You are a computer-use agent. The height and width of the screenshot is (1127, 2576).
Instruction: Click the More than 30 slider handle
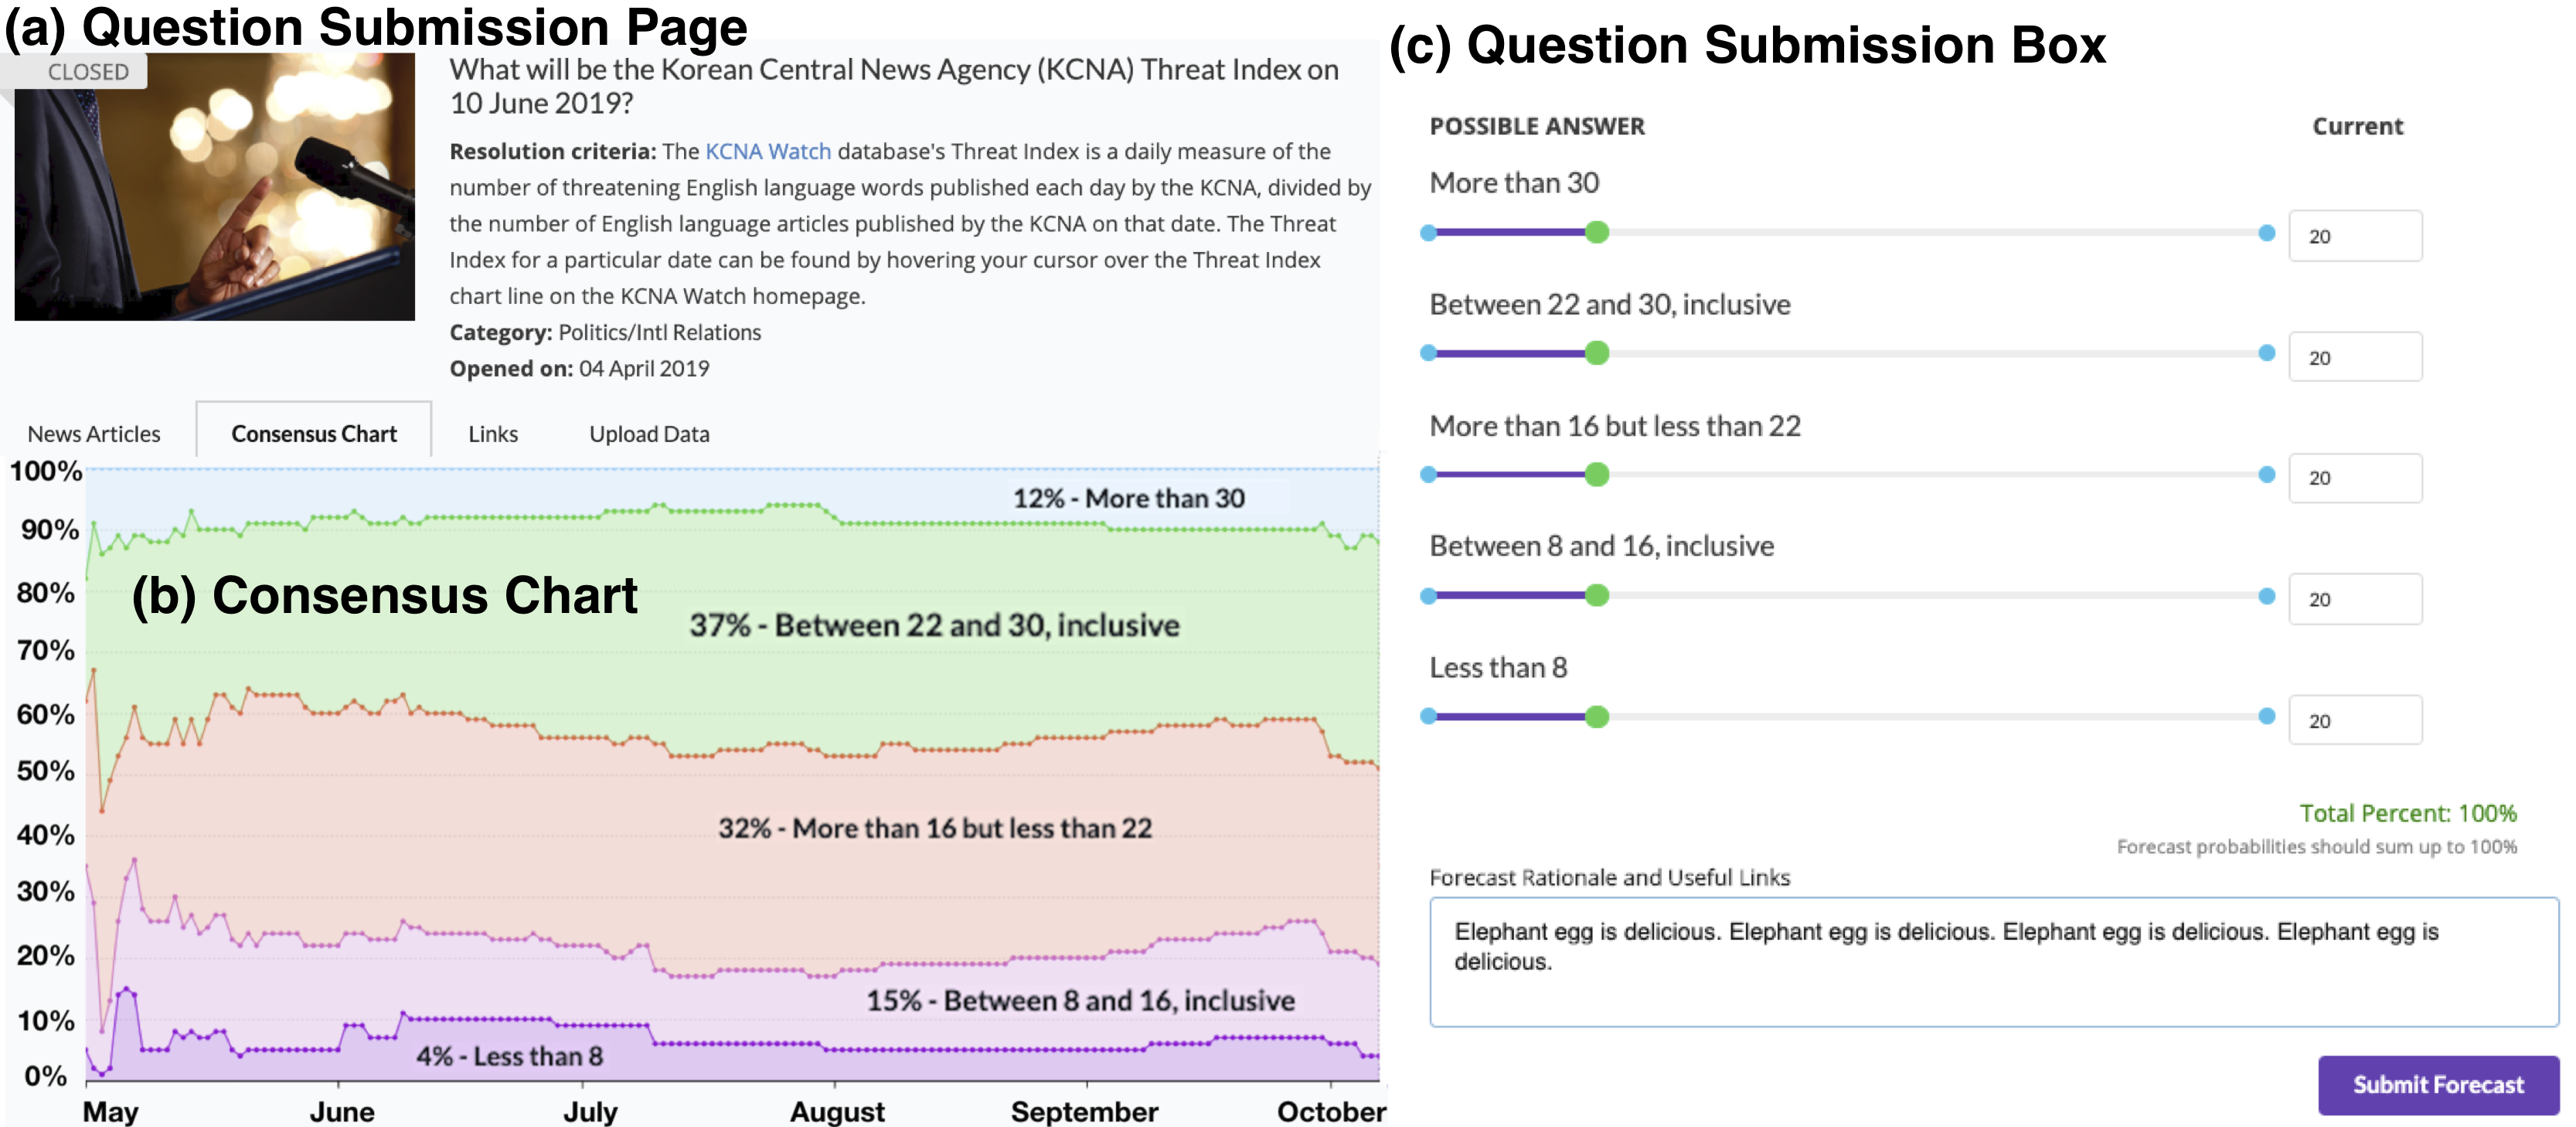tap(1597, 233)
